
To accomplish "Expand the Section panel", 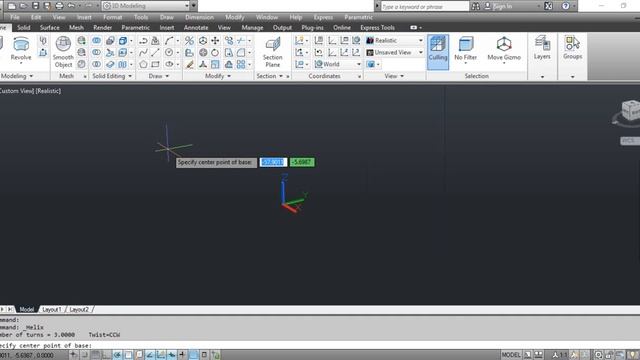I will pyautogui.click(x=269, y=76).
